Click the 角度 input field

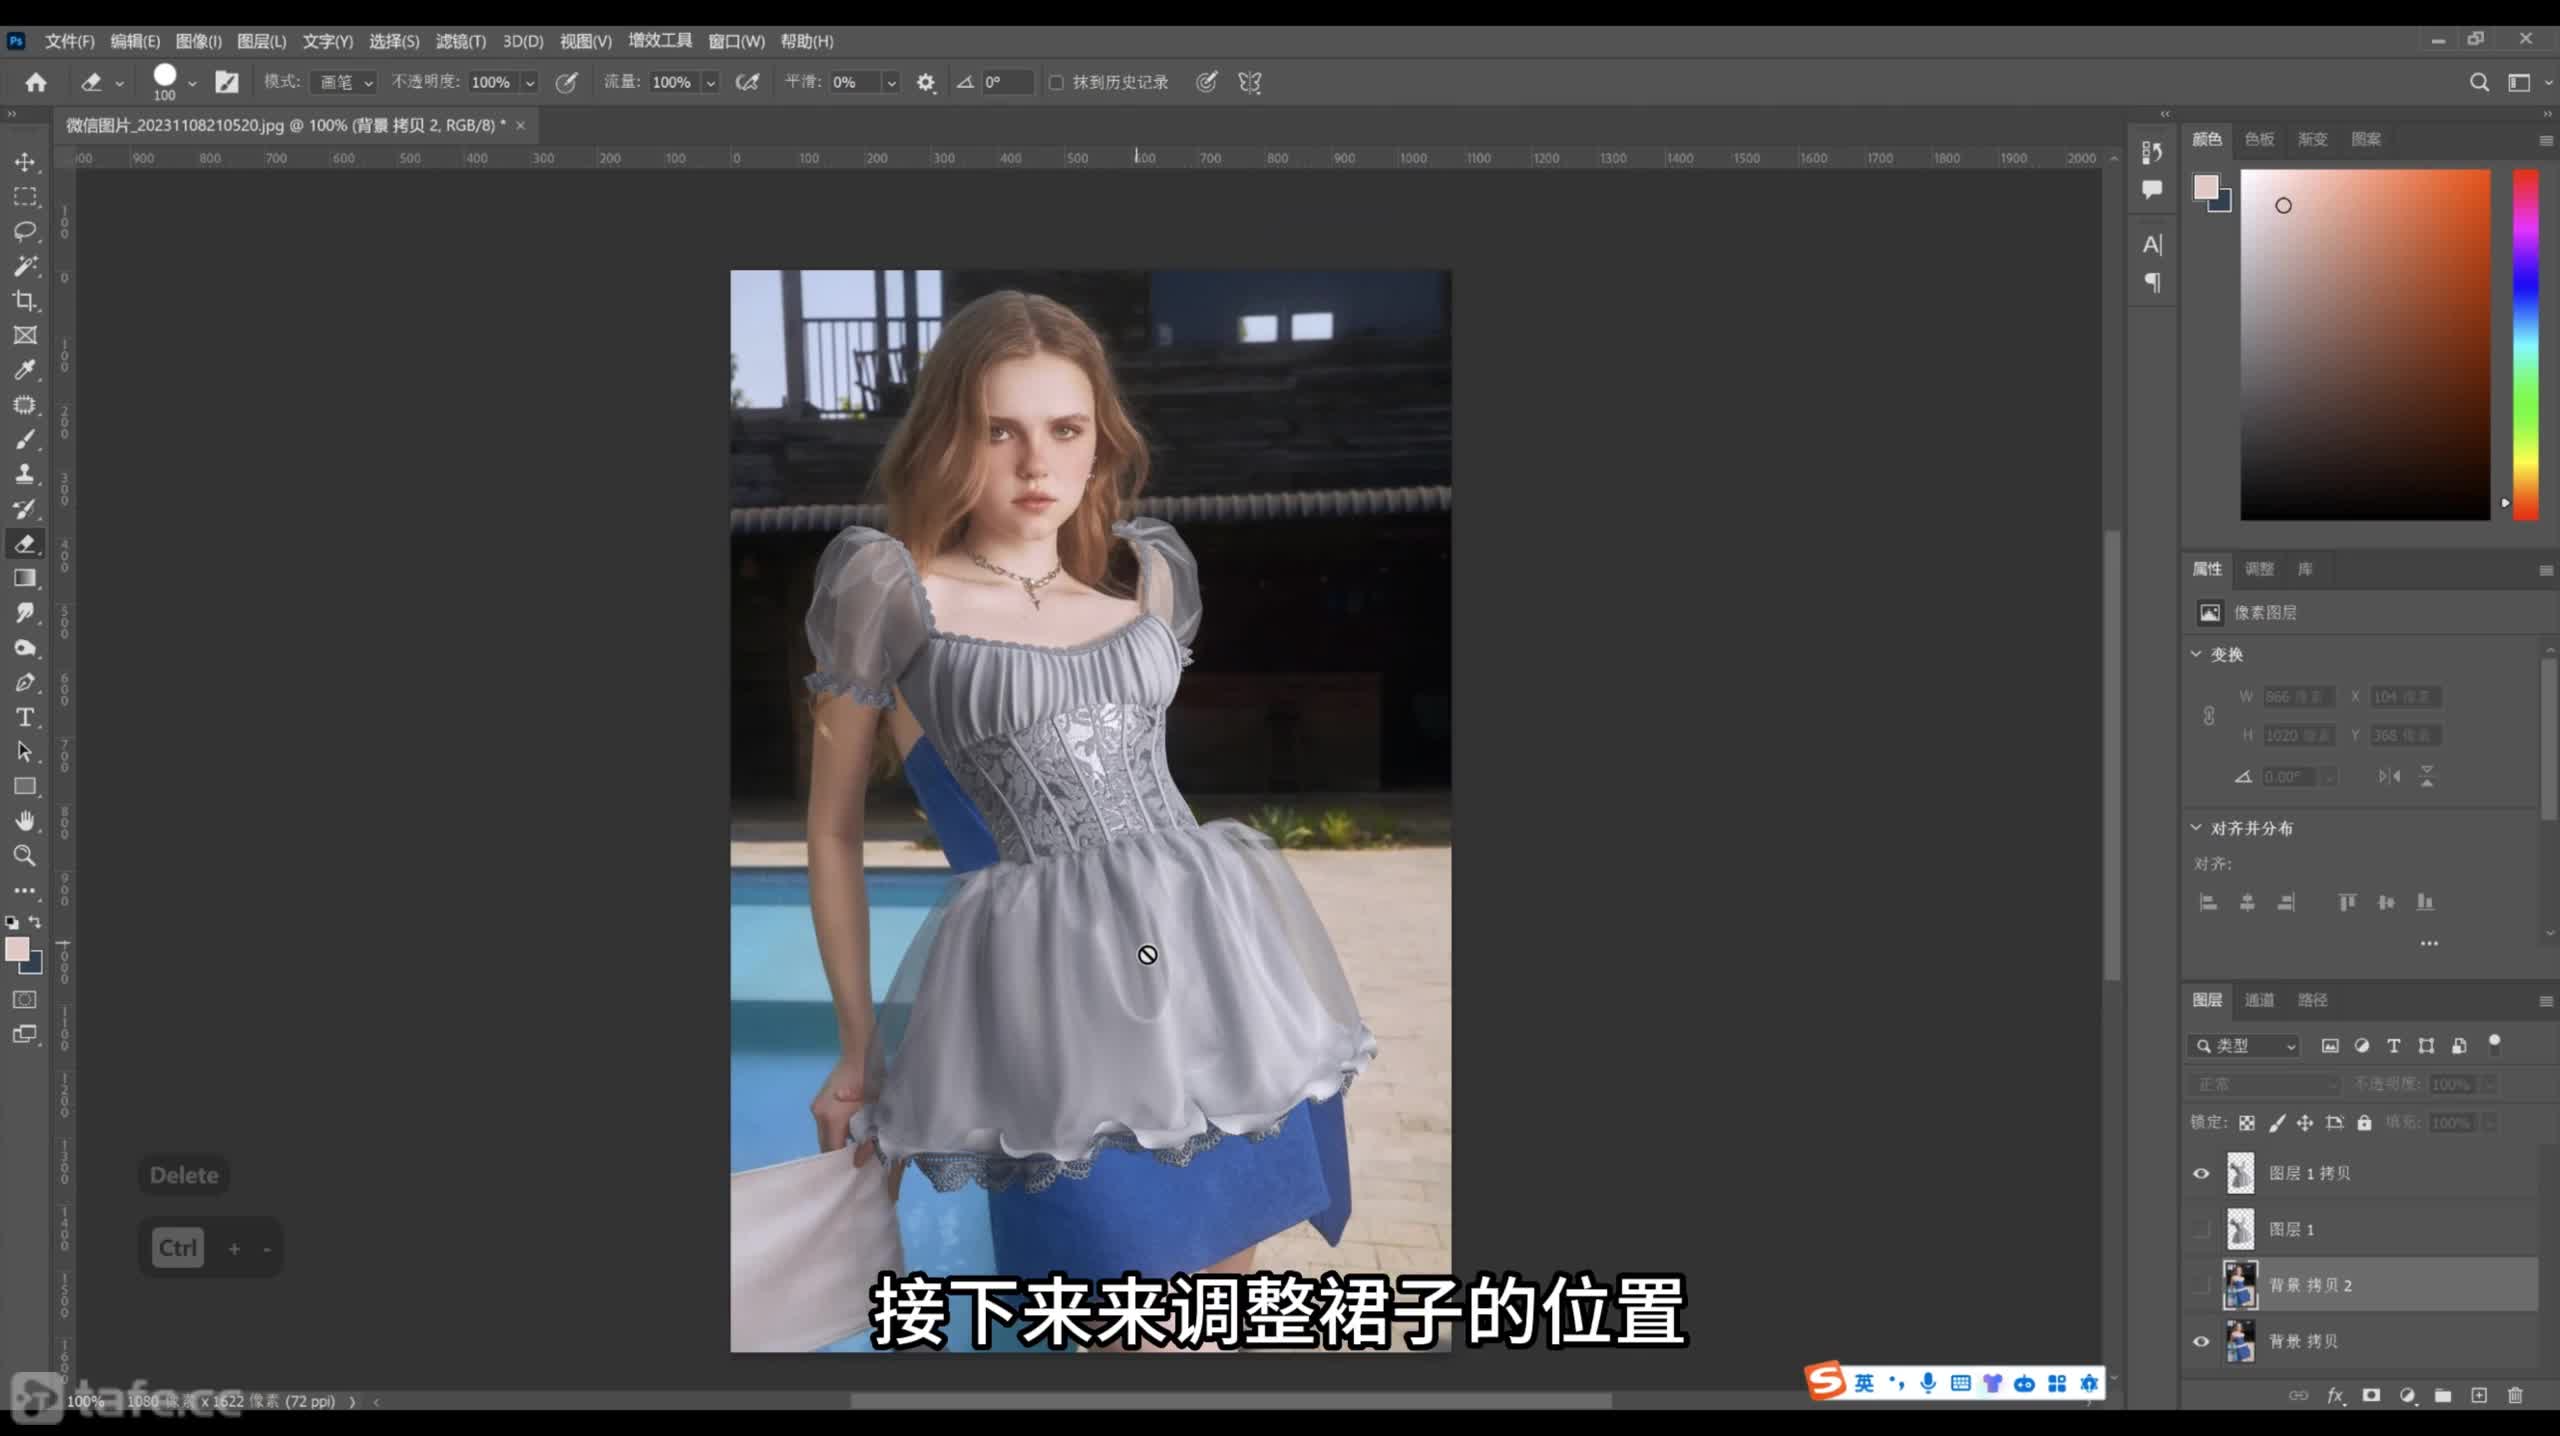point(1006,82)
